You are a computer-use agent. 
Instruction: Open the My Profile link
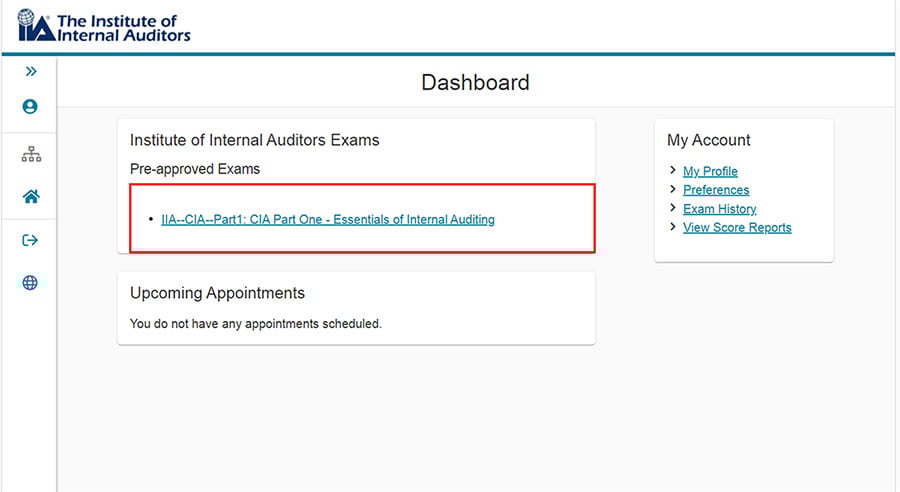click(710, 171)
